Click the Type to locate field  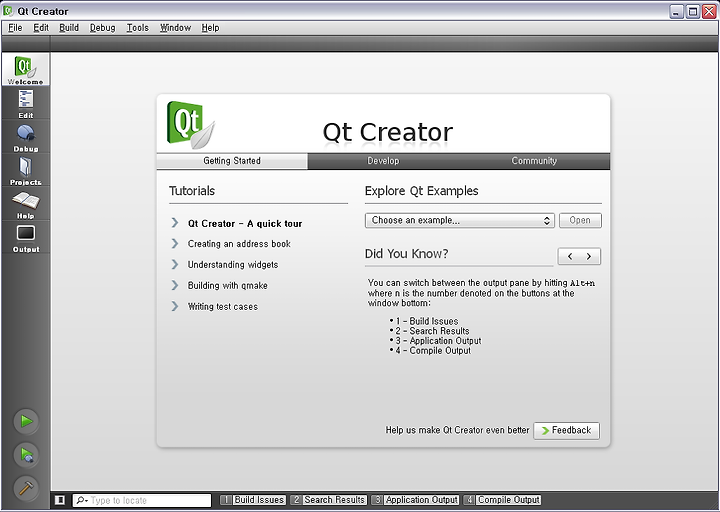[141, 500]
